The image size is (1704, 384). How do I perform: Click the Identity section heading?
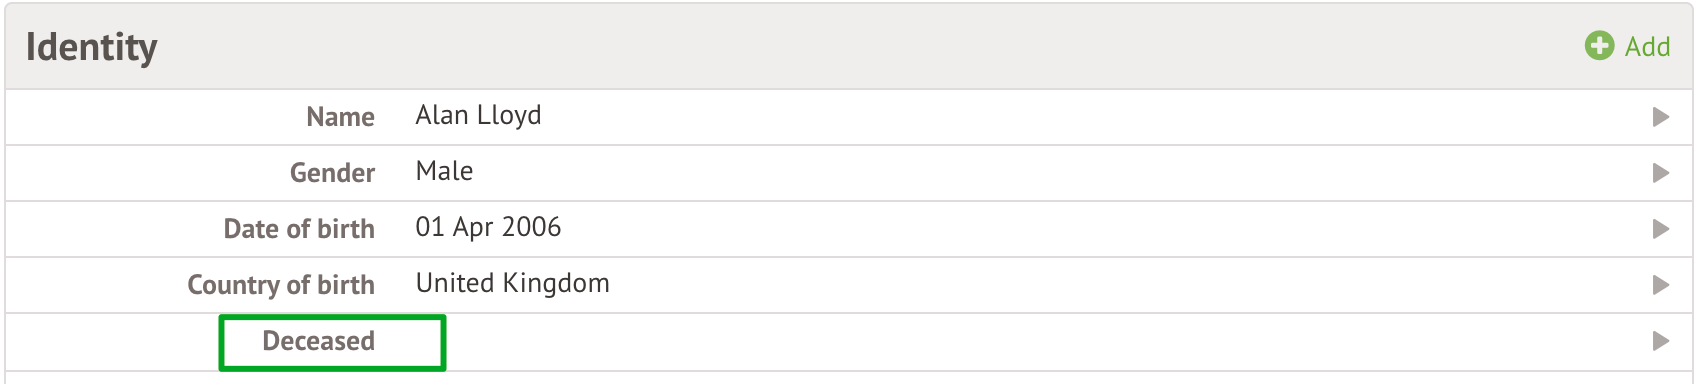click(91, 47)
